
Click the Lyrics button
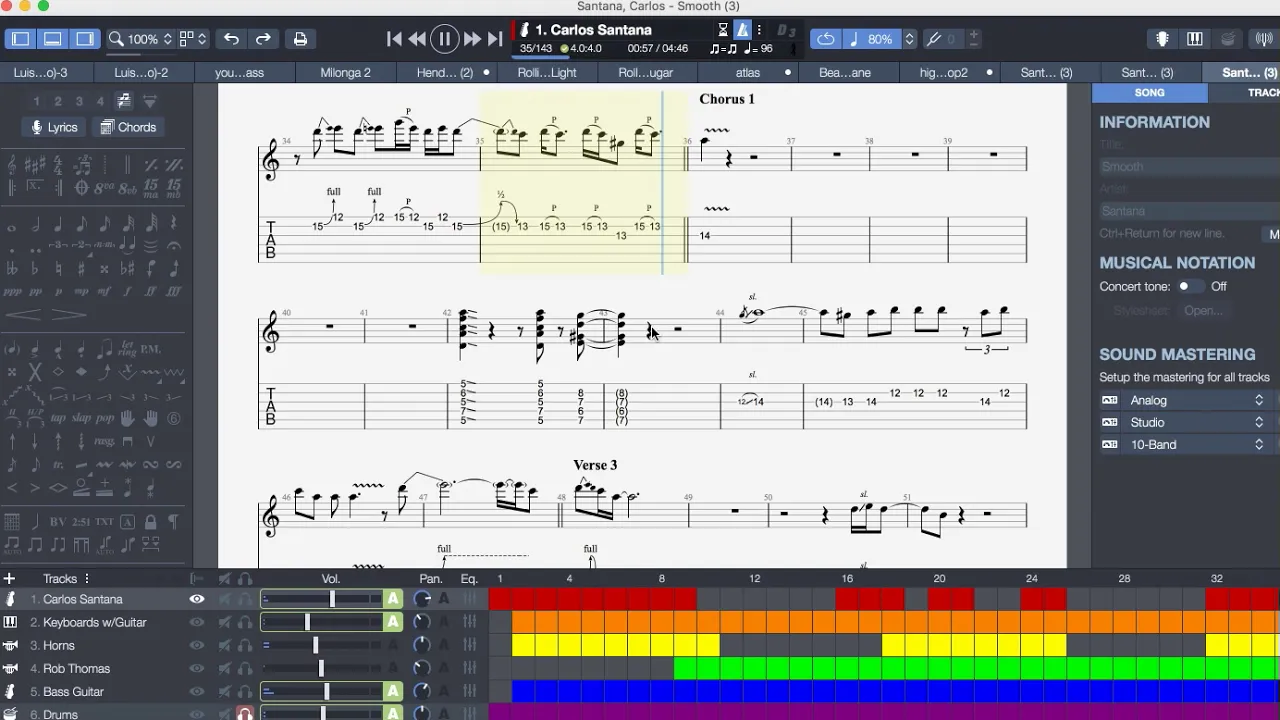click(54, 127)
